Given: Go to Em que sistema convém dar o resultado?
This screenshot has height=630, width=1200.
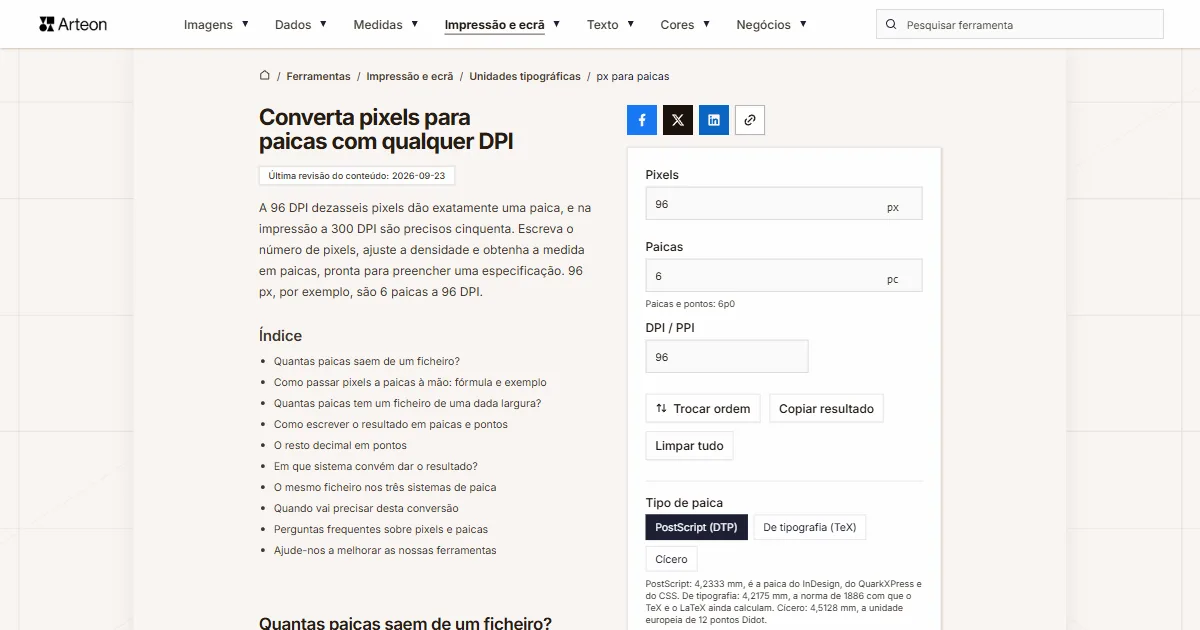Looking at the screenshot, I should pos(376,466).
